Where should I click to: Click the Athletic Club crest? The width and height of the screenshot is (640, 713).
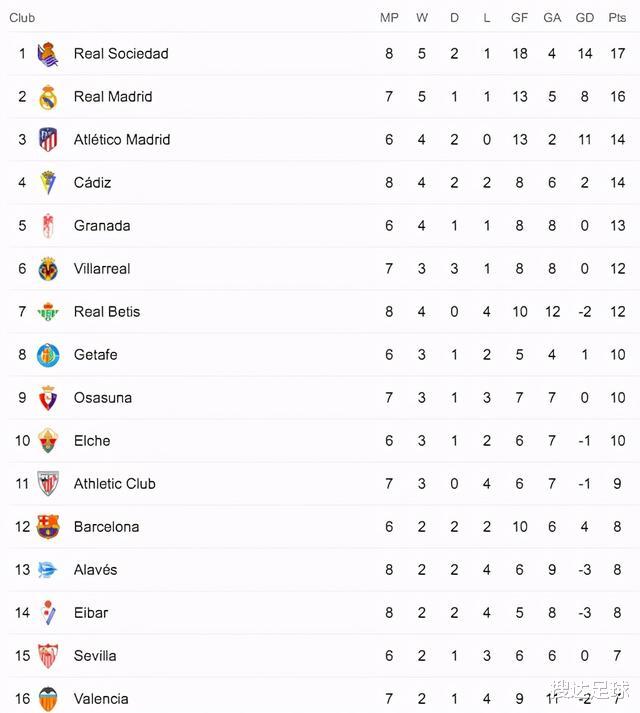pos(48,484)
